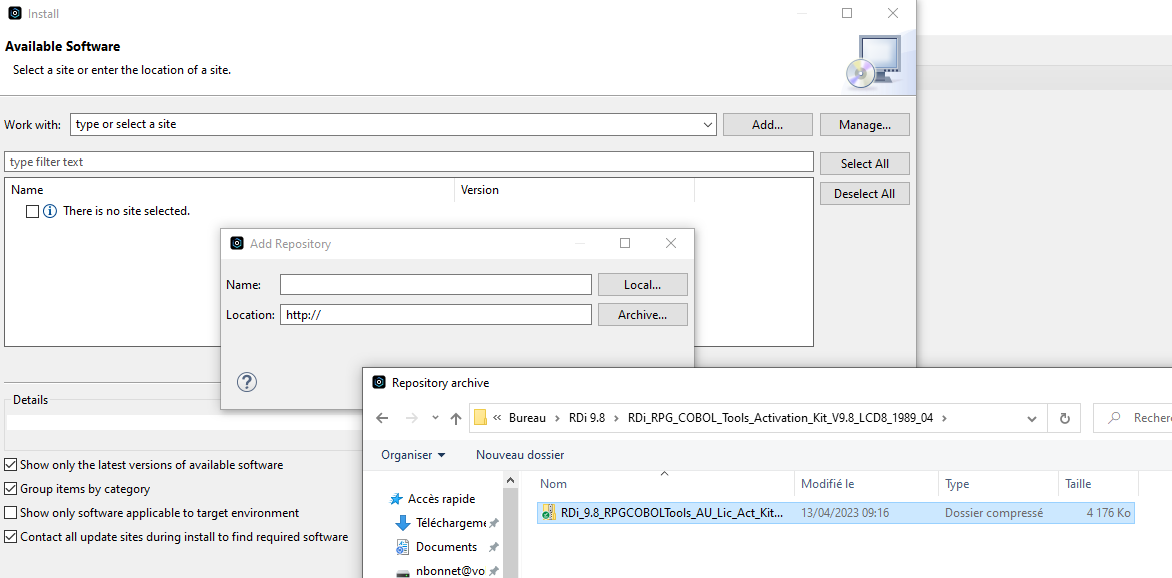Screen dimensions: 1172x578
Task: Click the zip icon of RDi_9.8_RPGCOBOLTools file
Action: (x=549, y=513)
